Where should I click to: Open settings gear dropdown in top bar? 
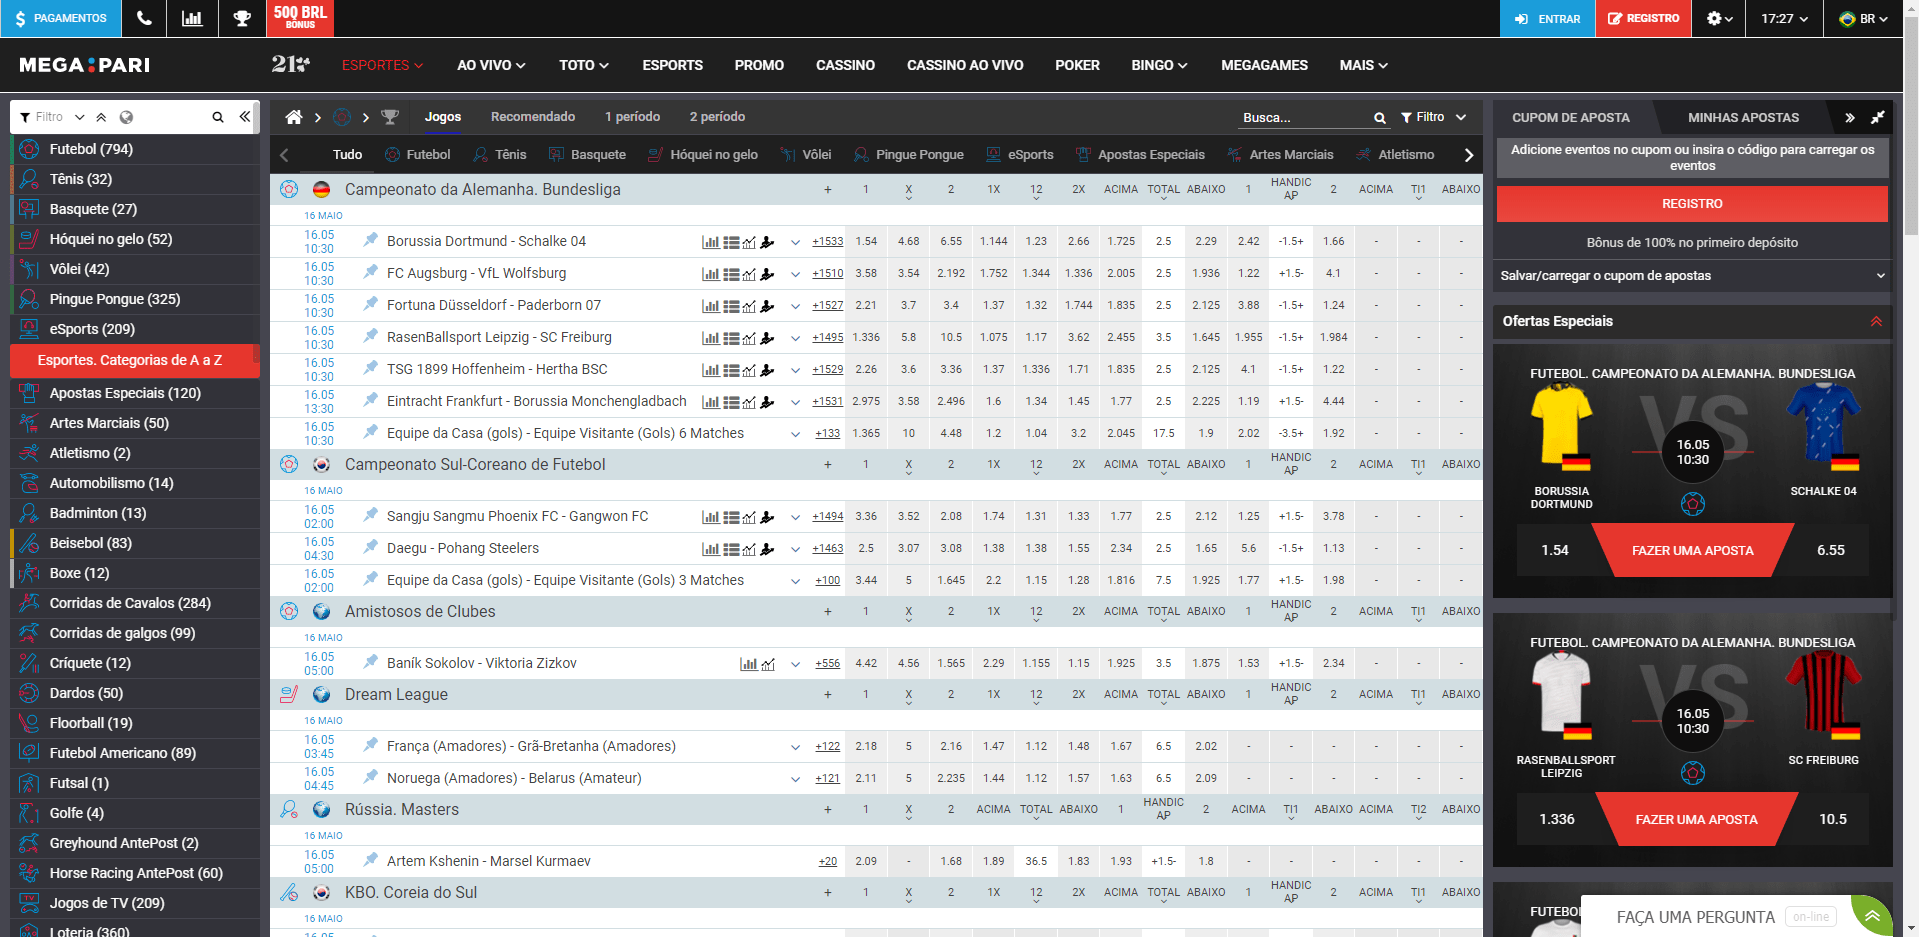point(1719,18)
